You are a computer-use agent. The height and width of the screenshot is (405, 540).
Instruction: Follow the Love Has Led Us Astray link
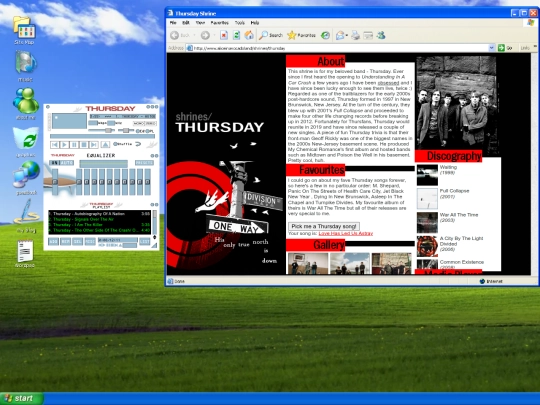[x=346, y=233]
